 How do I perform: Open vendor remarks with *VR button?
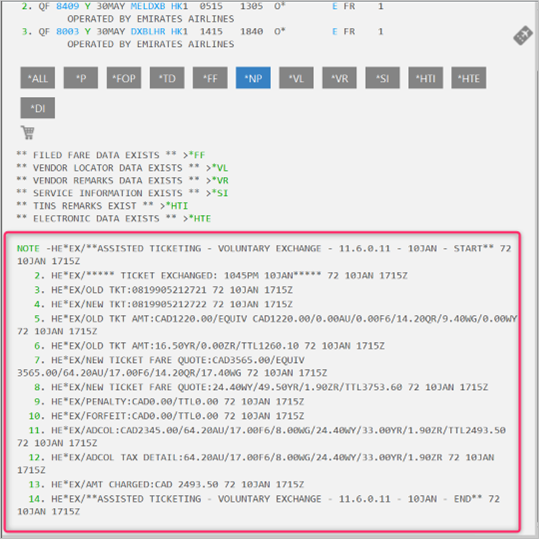coord(339,78)
